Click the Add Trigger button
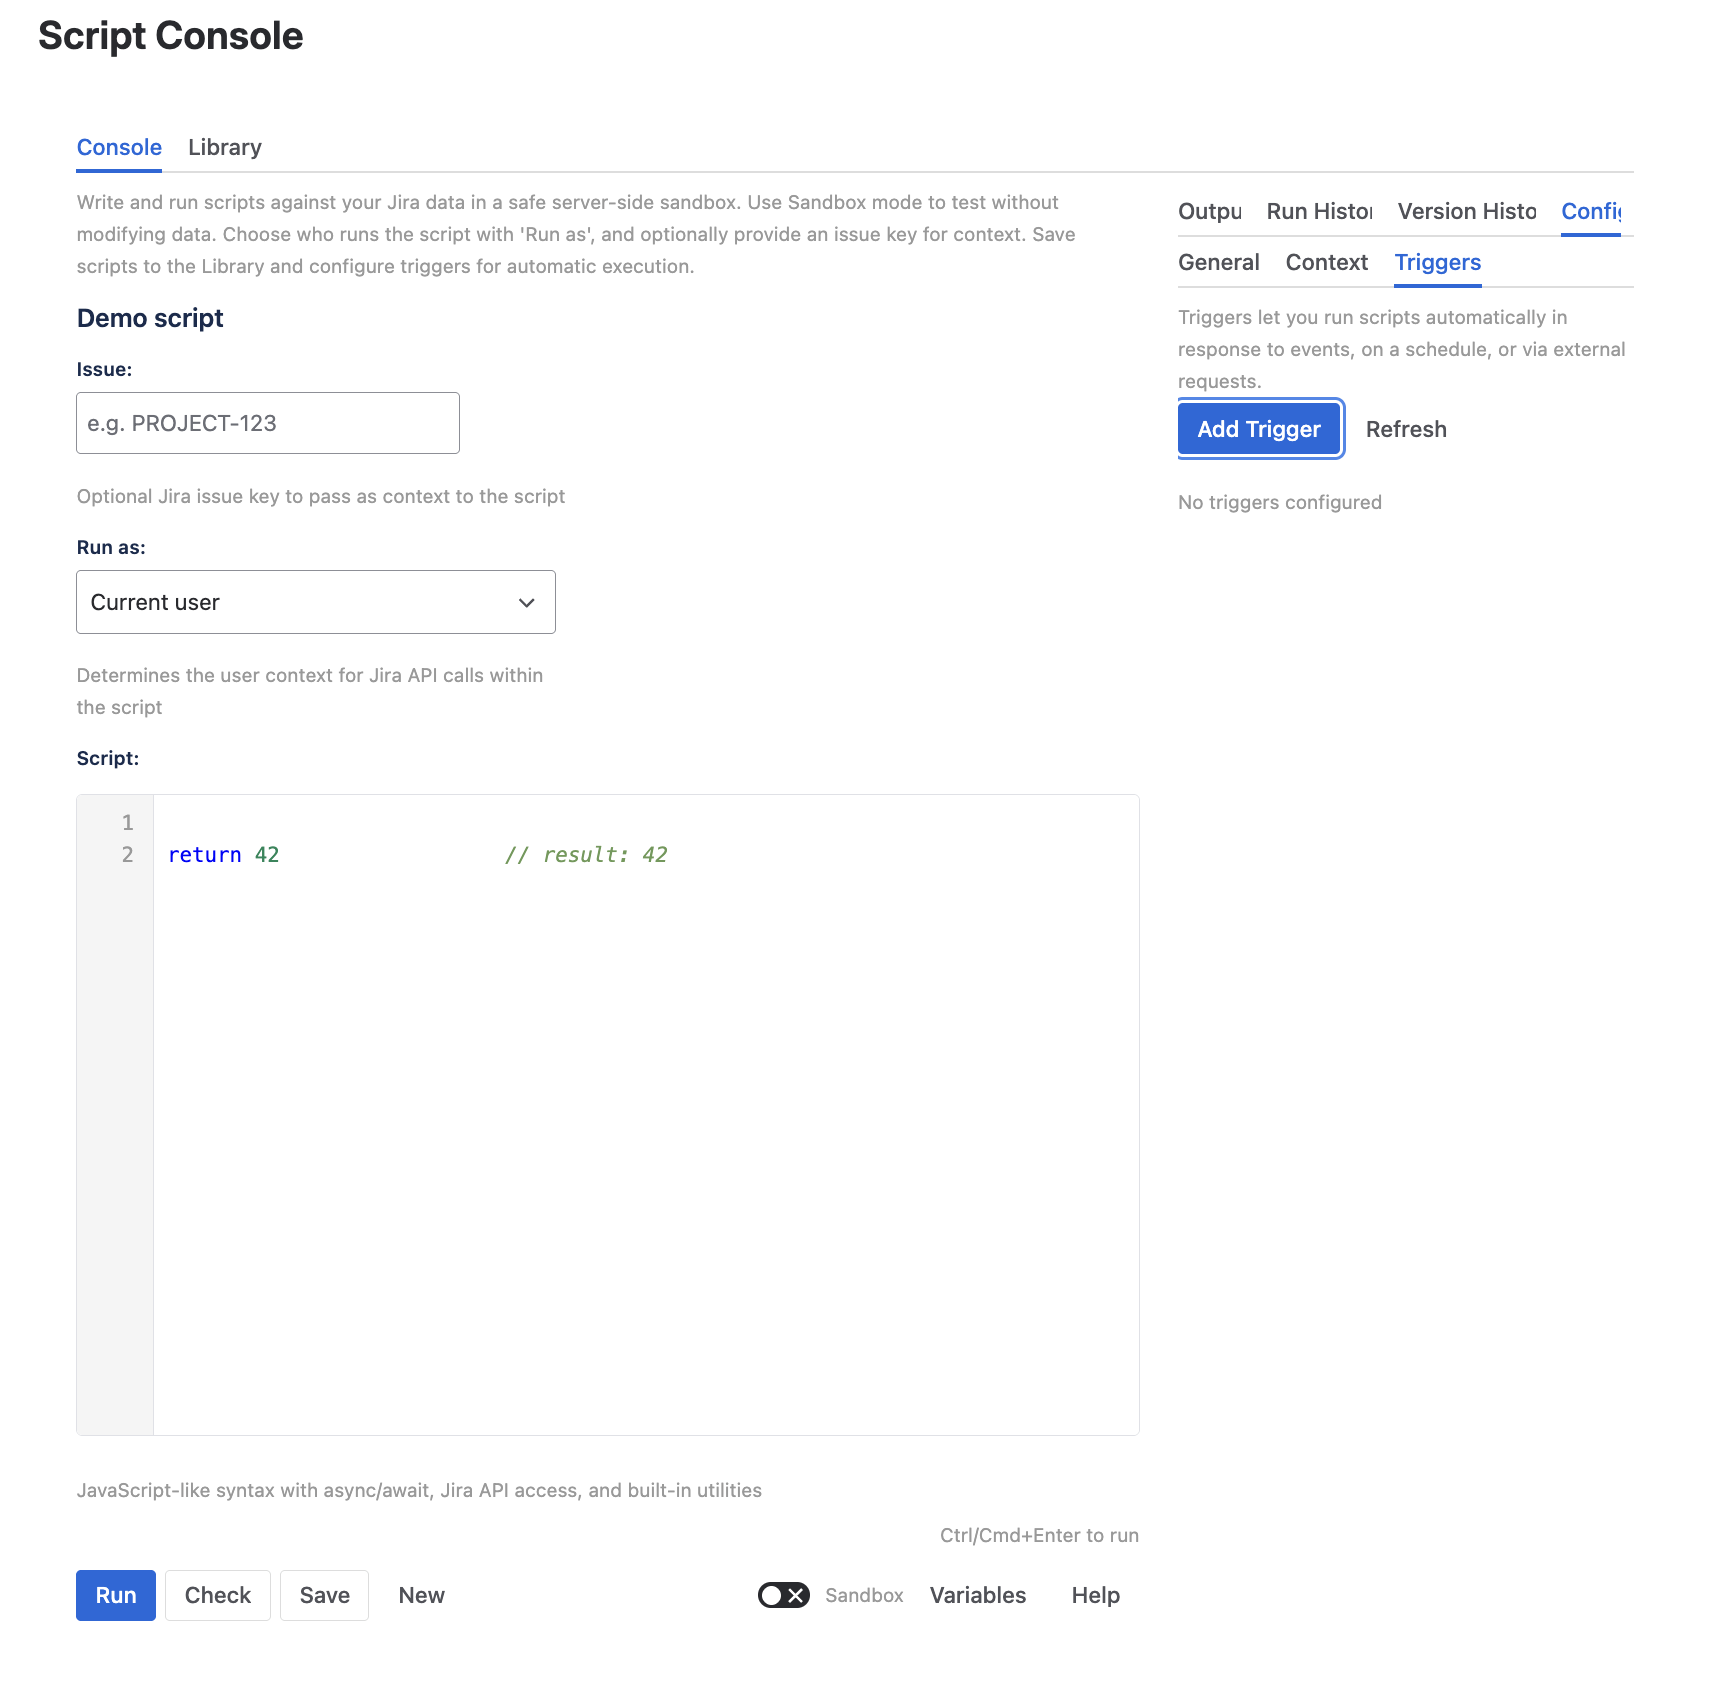This screenshot has width=1722, height=1694. (1259, 429)
